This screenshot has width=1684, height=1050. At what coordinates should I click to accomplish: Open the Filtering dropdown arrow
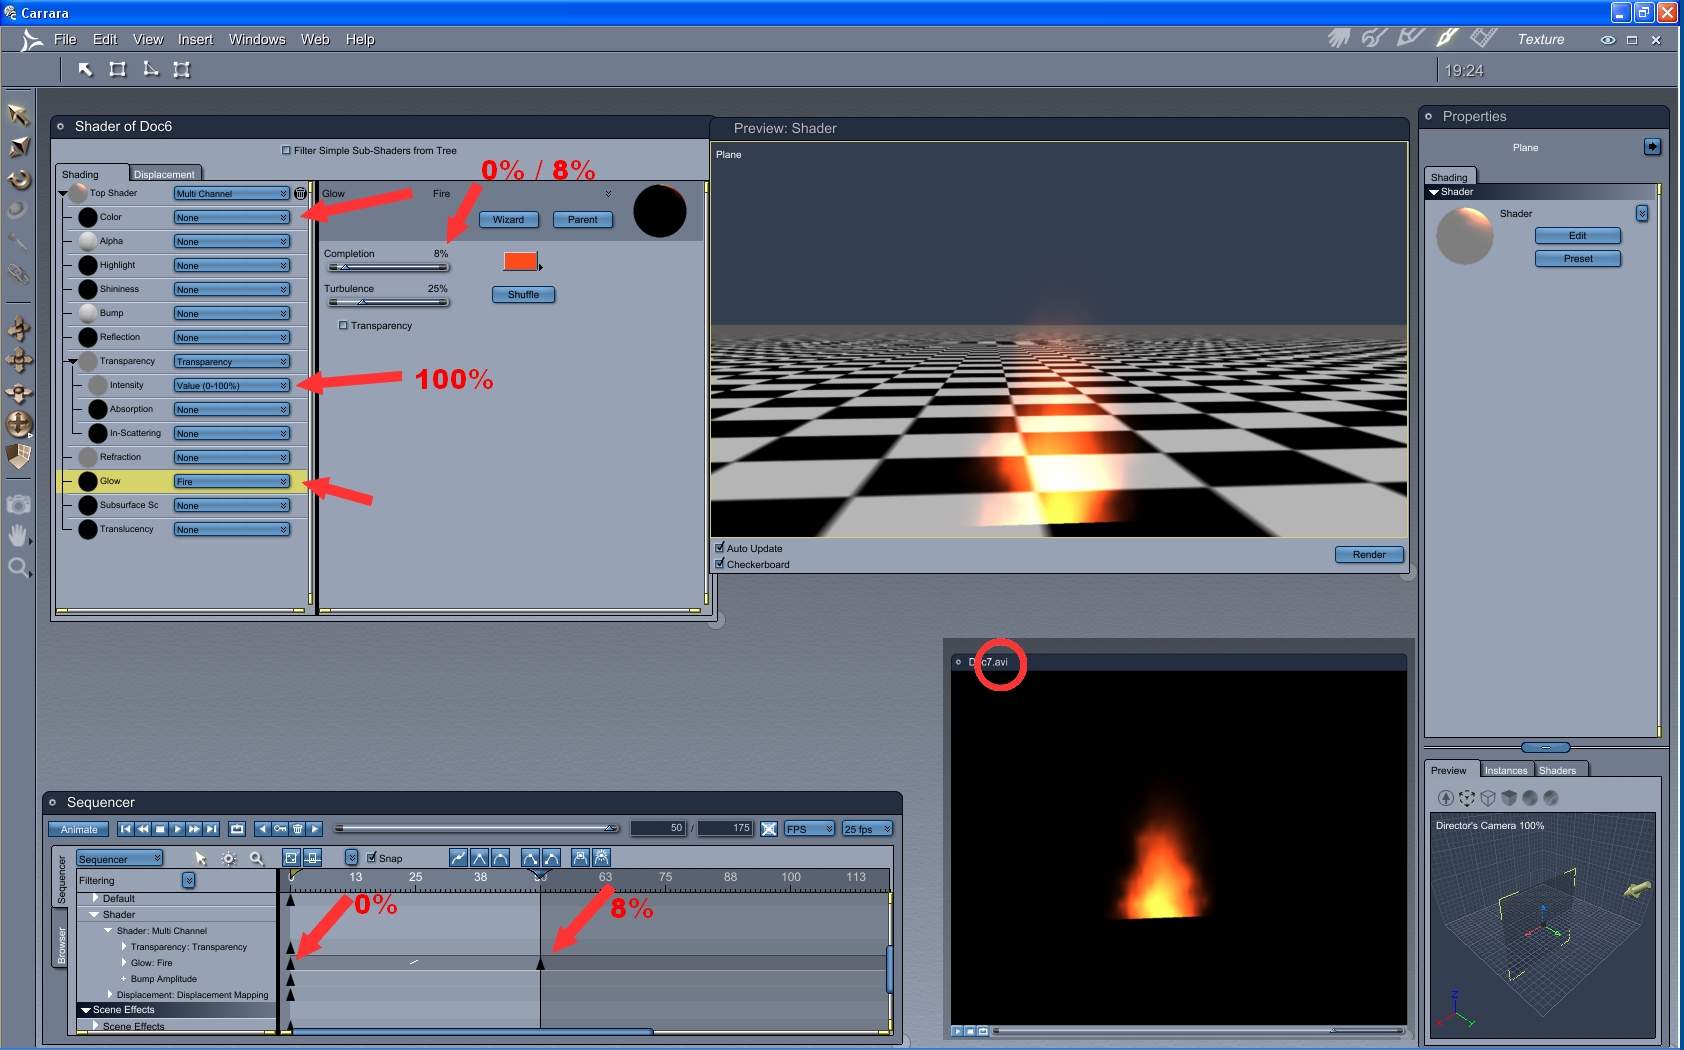coord(189,880)
